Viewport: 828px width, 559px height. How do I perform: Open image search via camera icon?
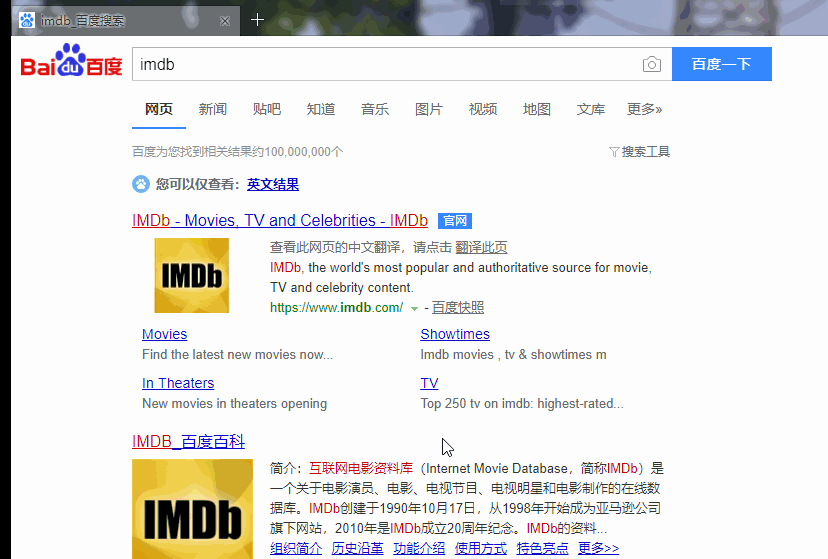pyautogui.click(x=652, y=64)
